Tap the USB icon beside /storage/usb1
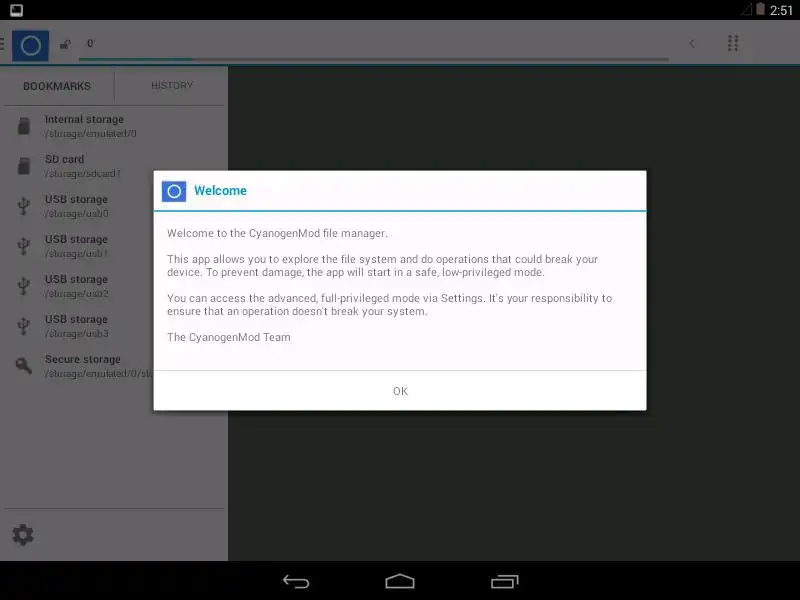The image size is (800, 600). click(x=23, y=246)
